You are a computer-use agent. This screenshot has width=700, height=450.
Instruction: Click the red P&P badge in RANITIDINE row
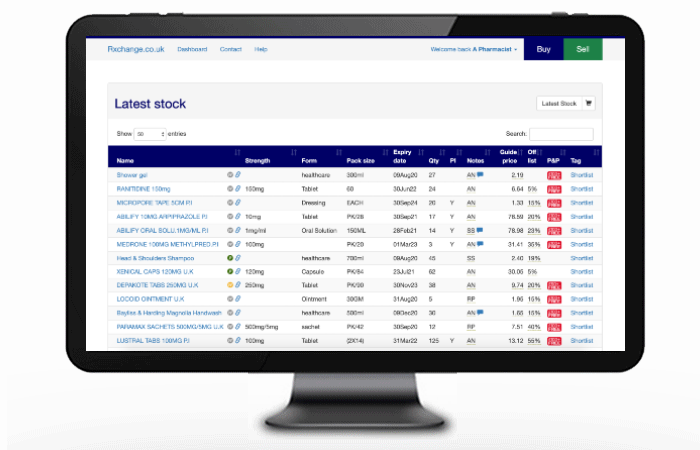pyautogui.click(x=553, y=188)
